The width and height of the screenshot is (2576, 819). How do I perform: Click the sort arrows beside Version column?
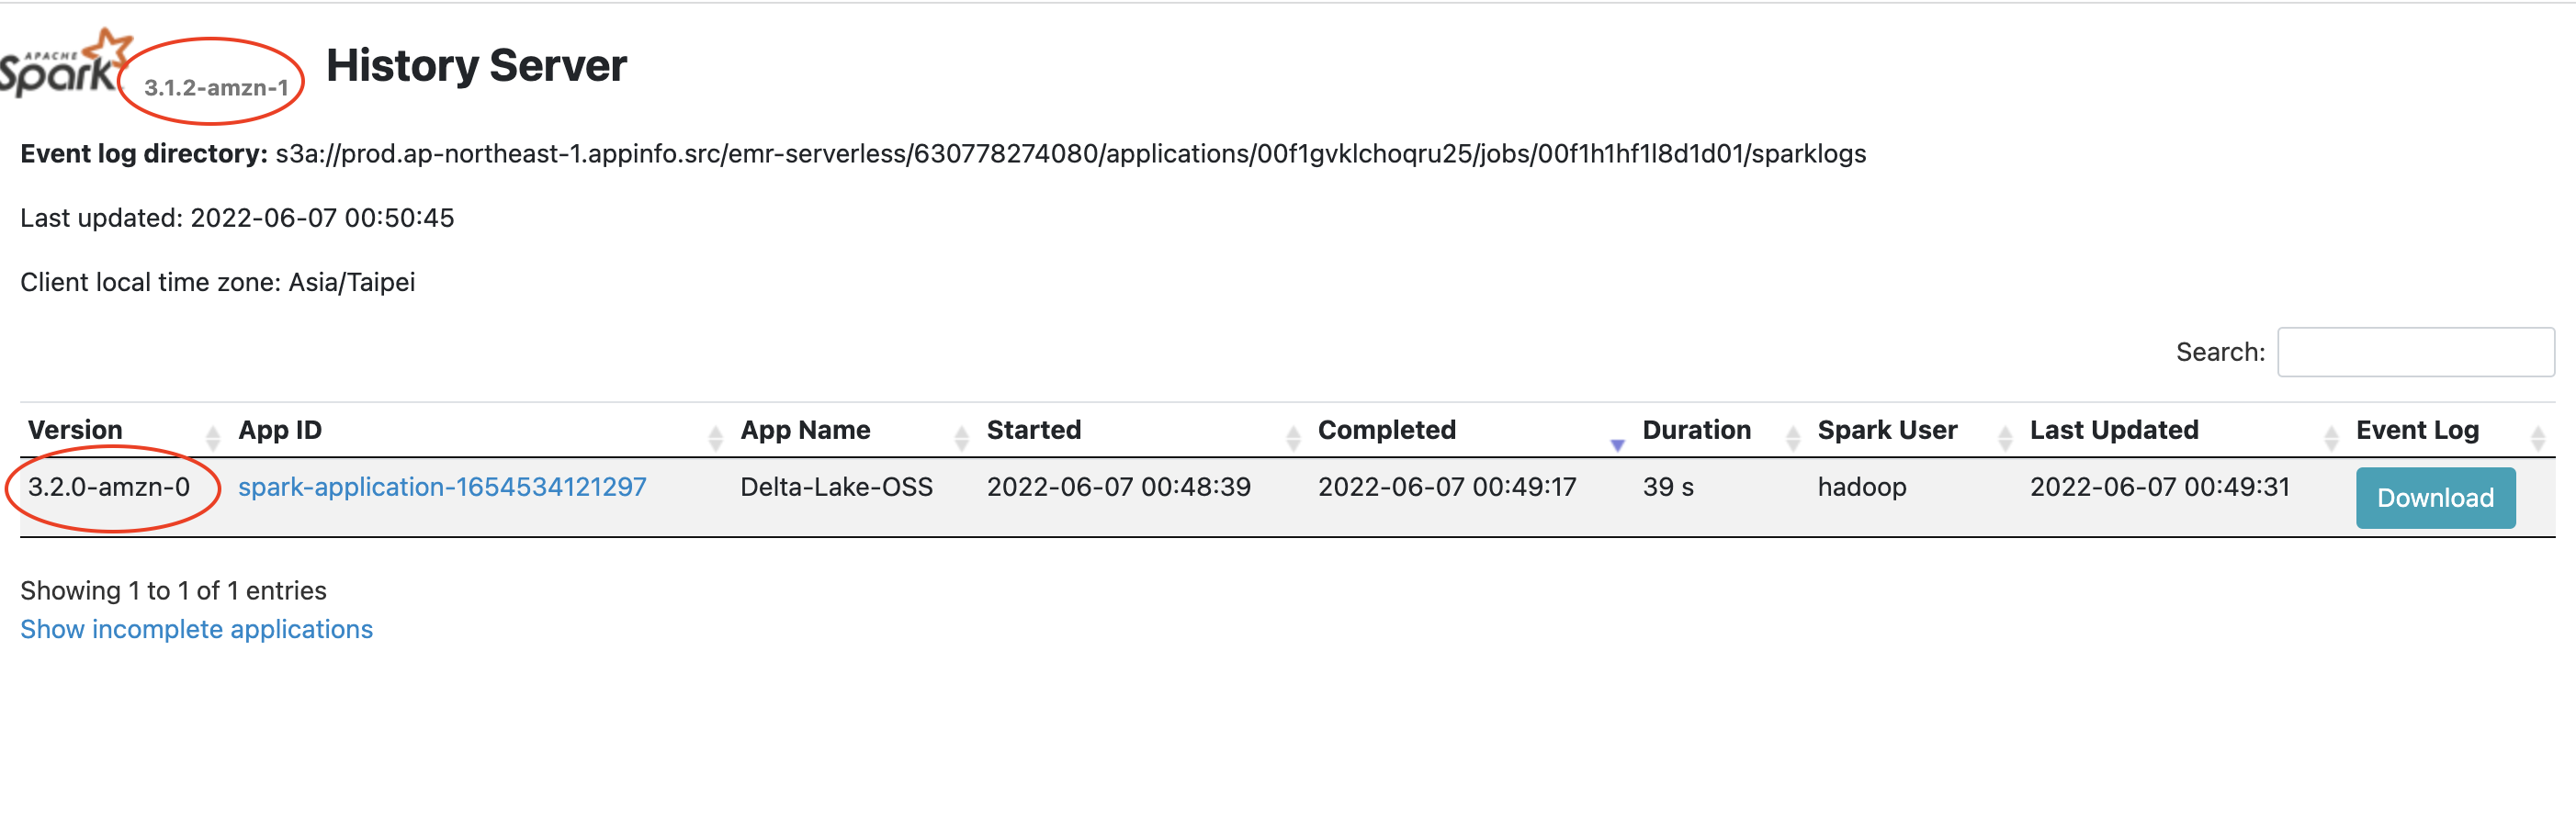click(212, 436)
